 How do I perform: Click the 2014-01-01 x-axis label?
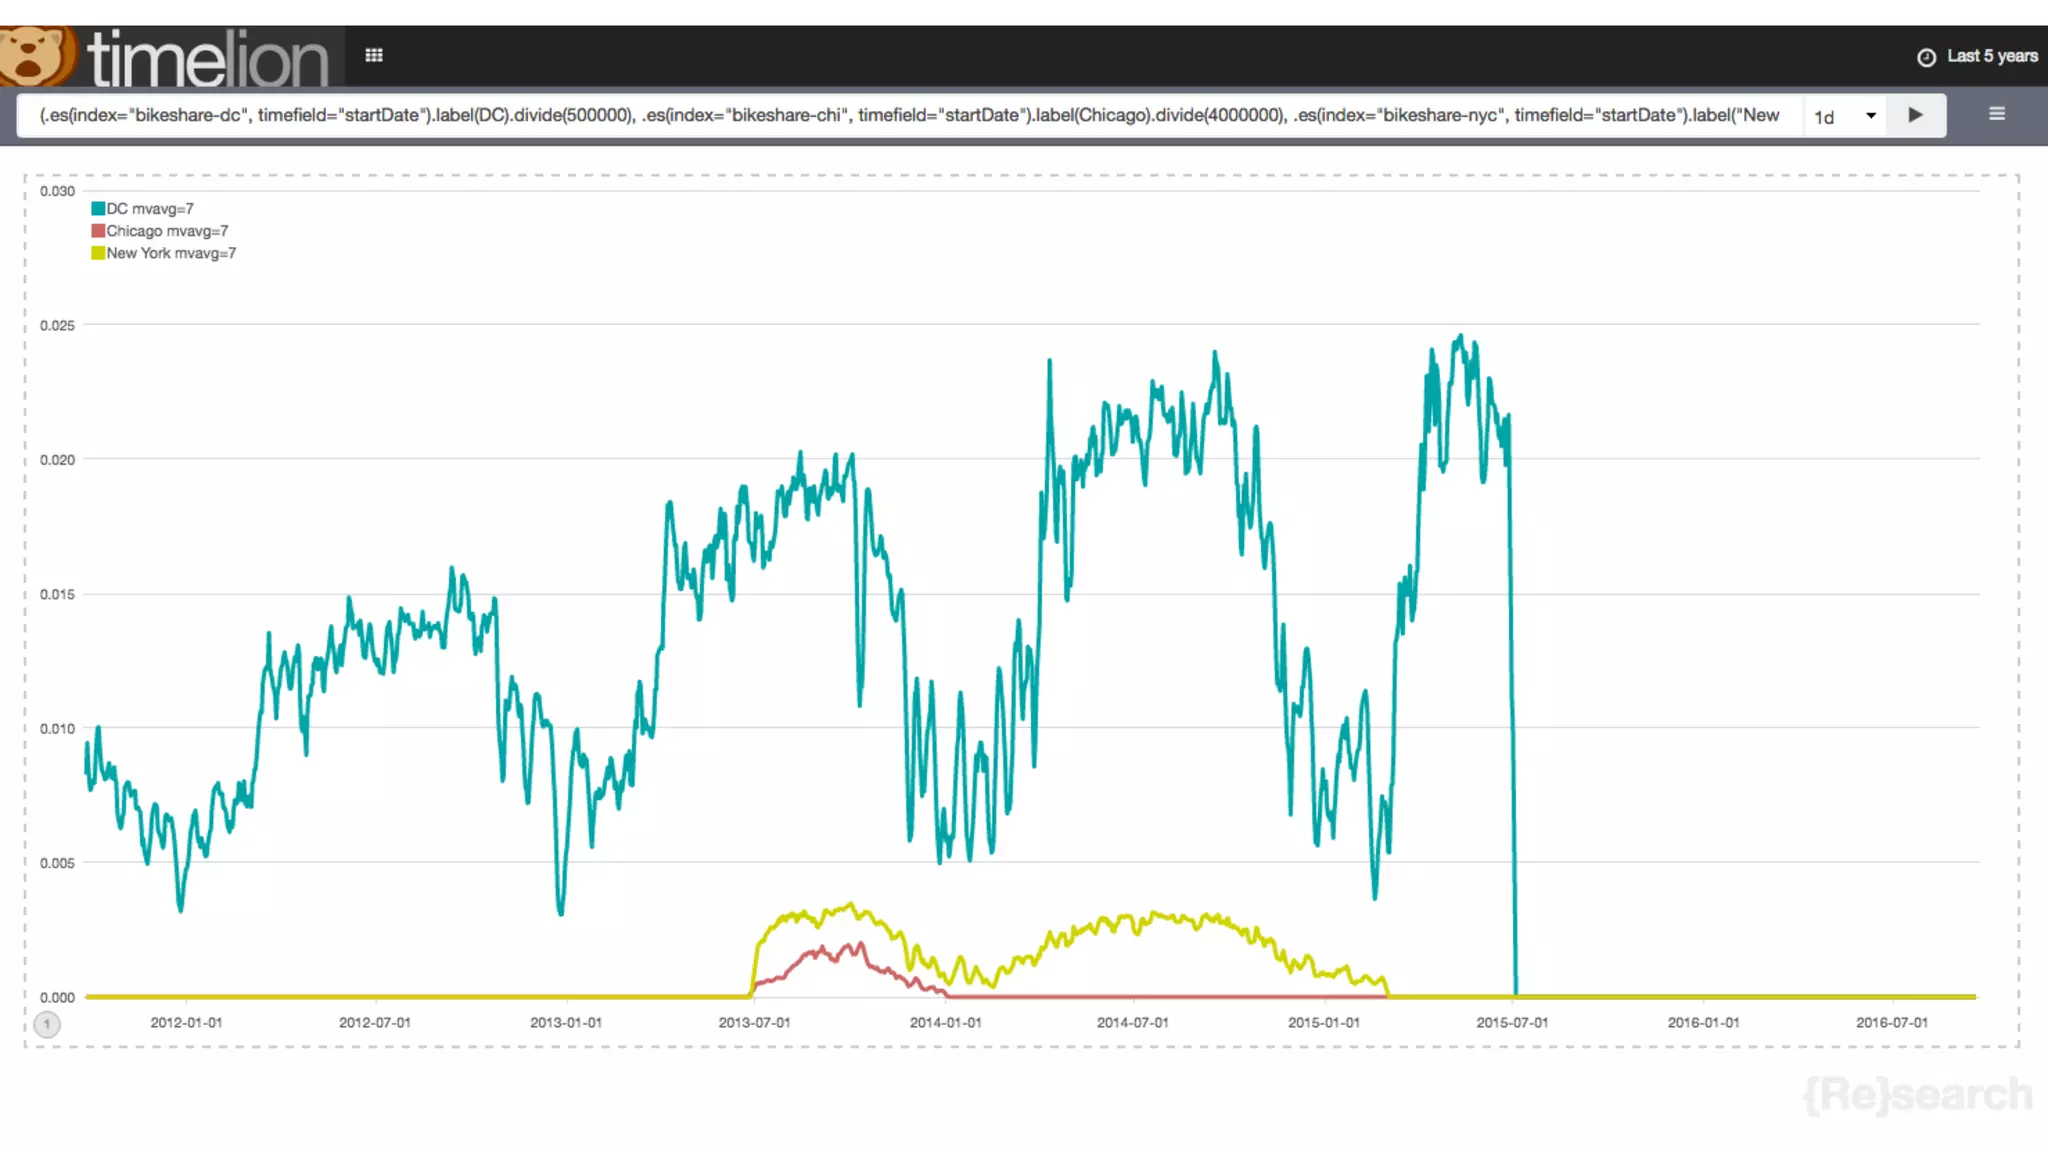tap(945, 1022)
